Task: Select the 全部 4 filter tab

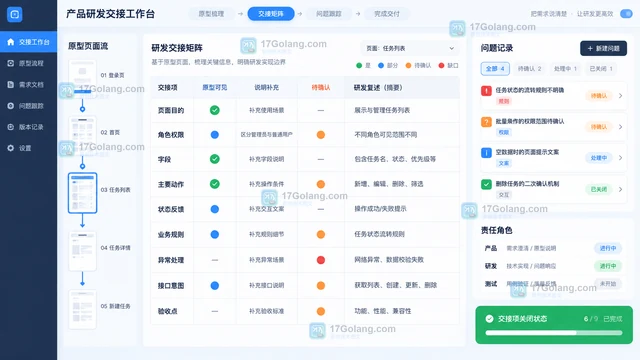Action: tap(495, 69)
